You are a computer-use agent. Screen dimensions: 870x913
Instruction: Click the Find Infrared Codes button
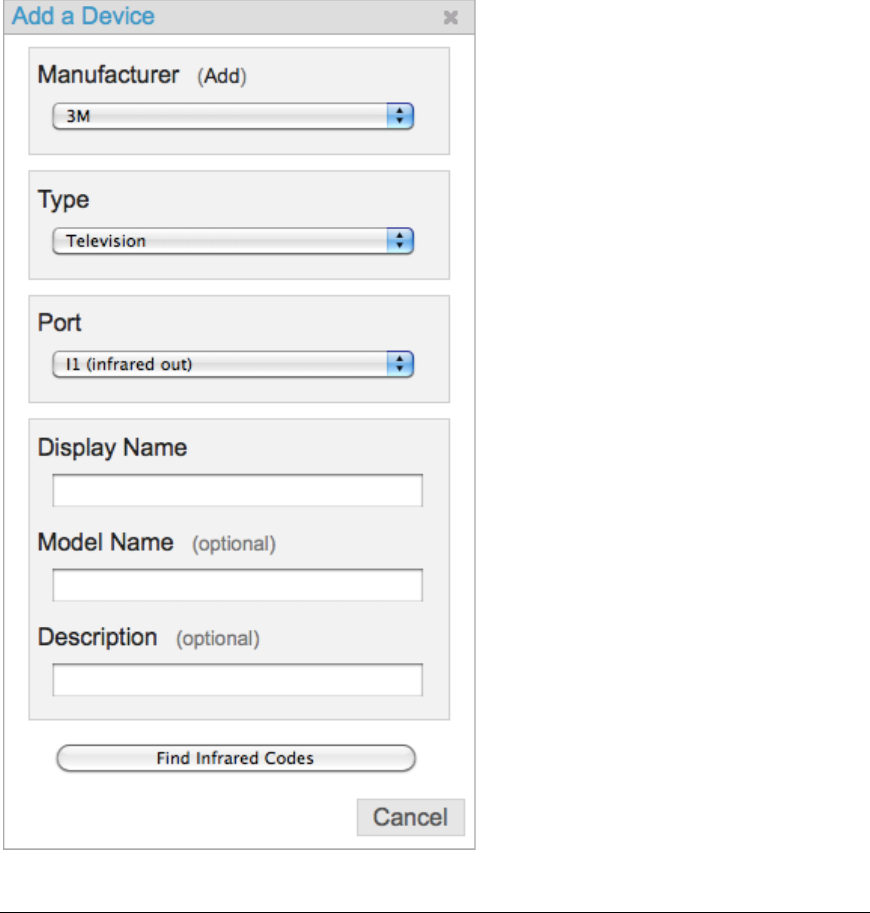point(236,758)
